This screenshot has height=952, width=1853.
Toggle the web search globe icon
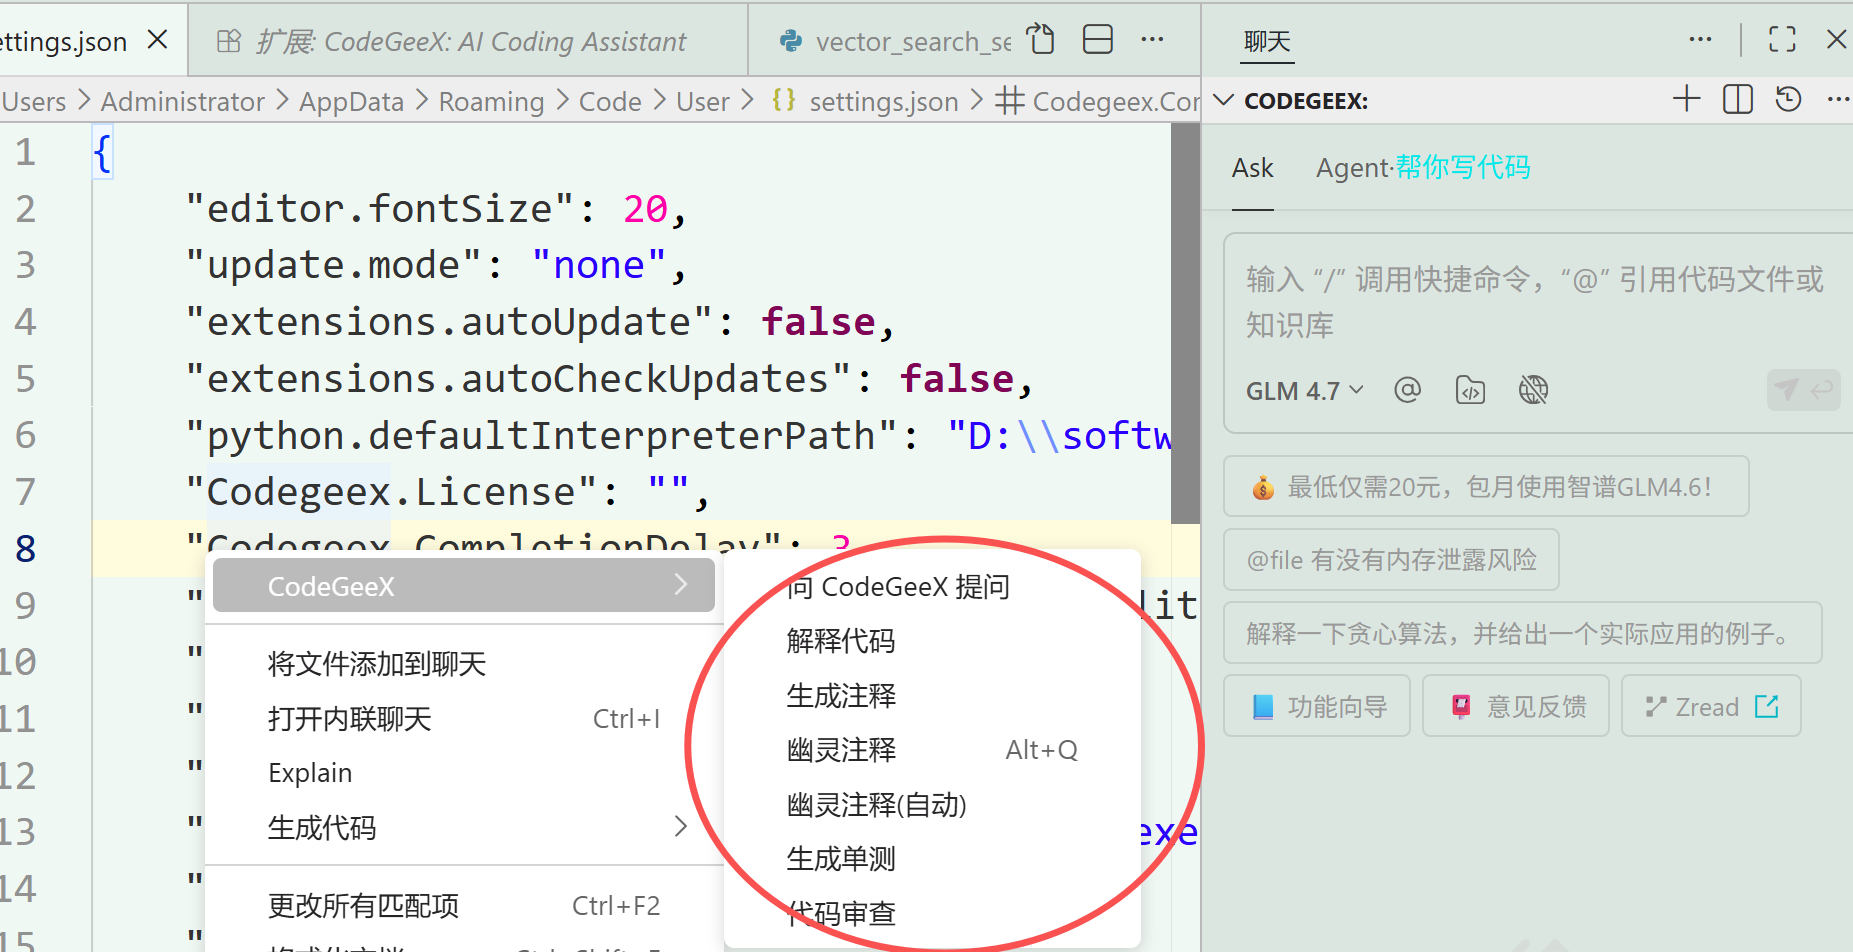[1533, 390]
